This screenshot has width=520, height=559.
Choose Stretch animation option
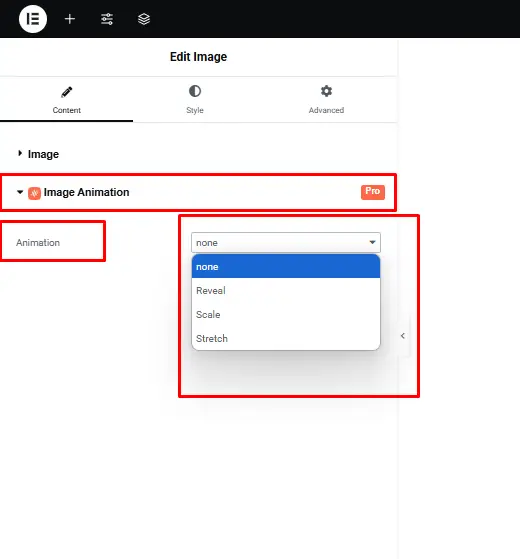[286, 338]
